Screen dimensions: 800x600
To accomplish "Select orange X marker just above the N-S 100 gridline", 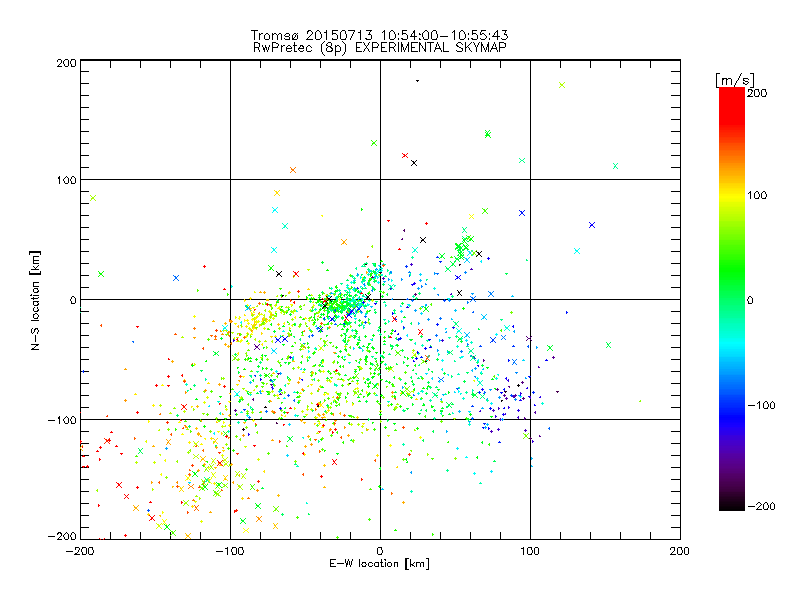I will (293, 170).
